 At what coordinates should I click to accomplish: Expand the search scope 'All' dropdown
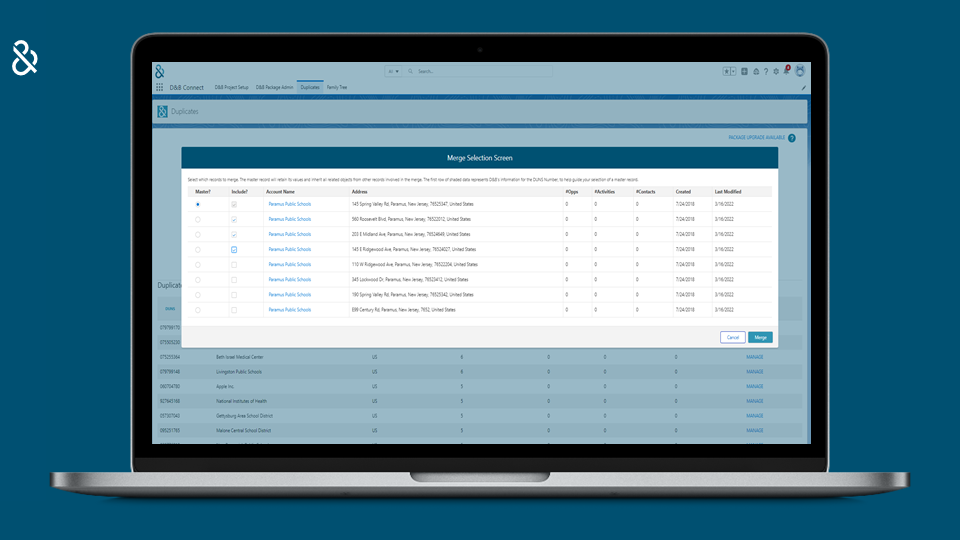click(x=393, y=71)
